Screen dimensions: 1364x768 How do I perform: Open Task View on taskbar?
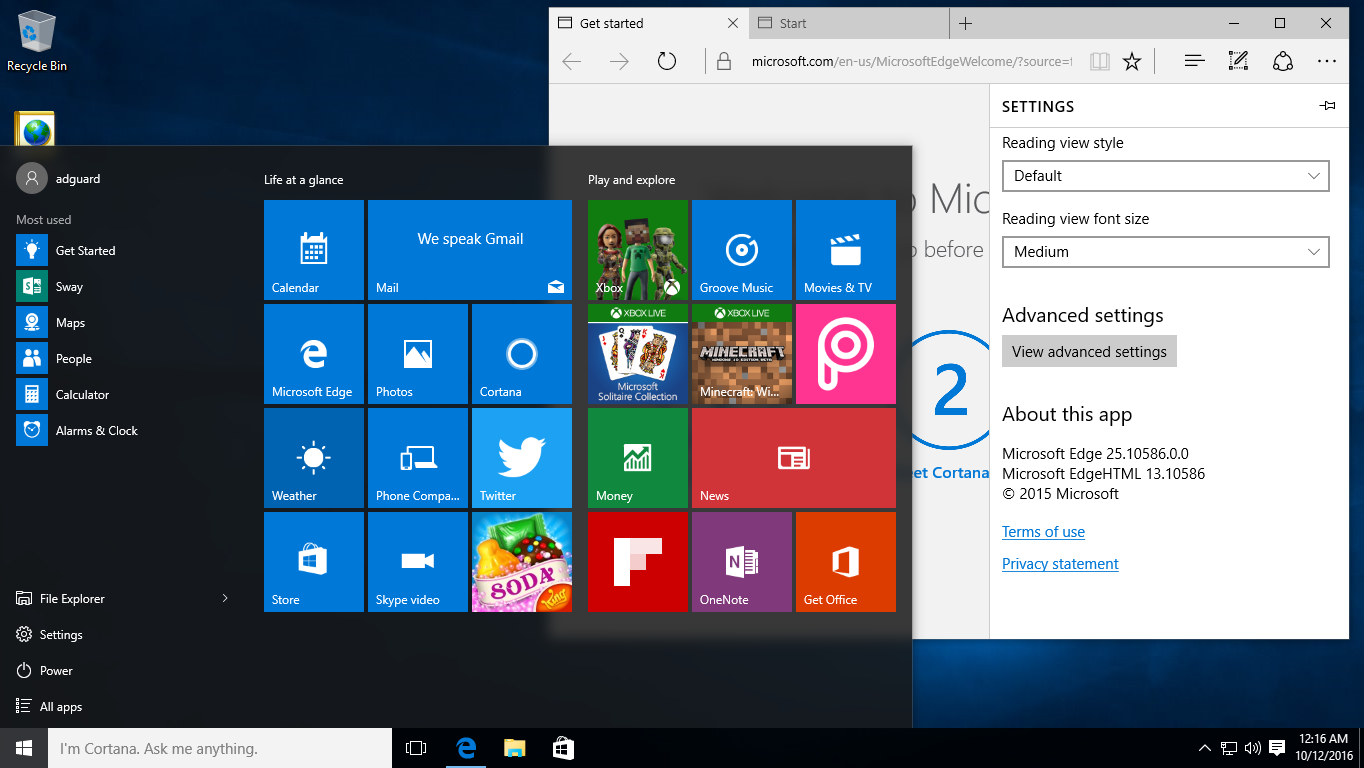coord(416,748)
